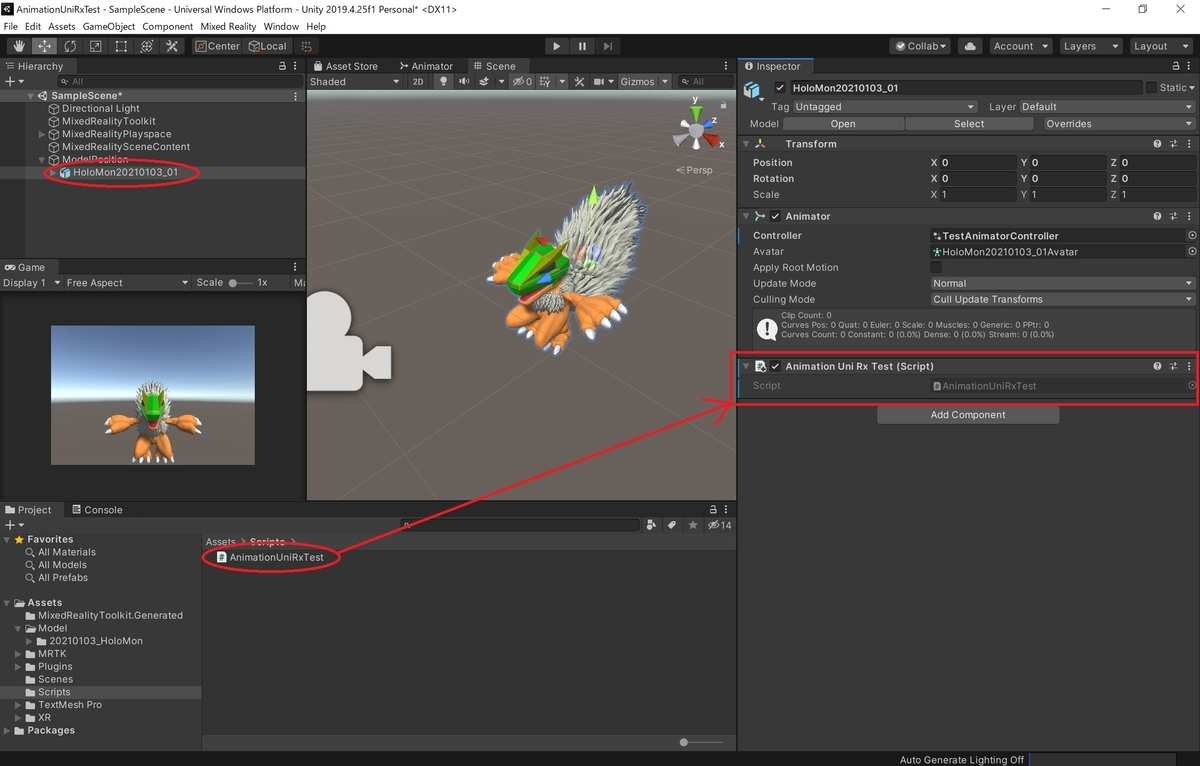The height and width of the screenshot is (766, 1200).
Task: Click the model Select button
Action: click(969, 124)
